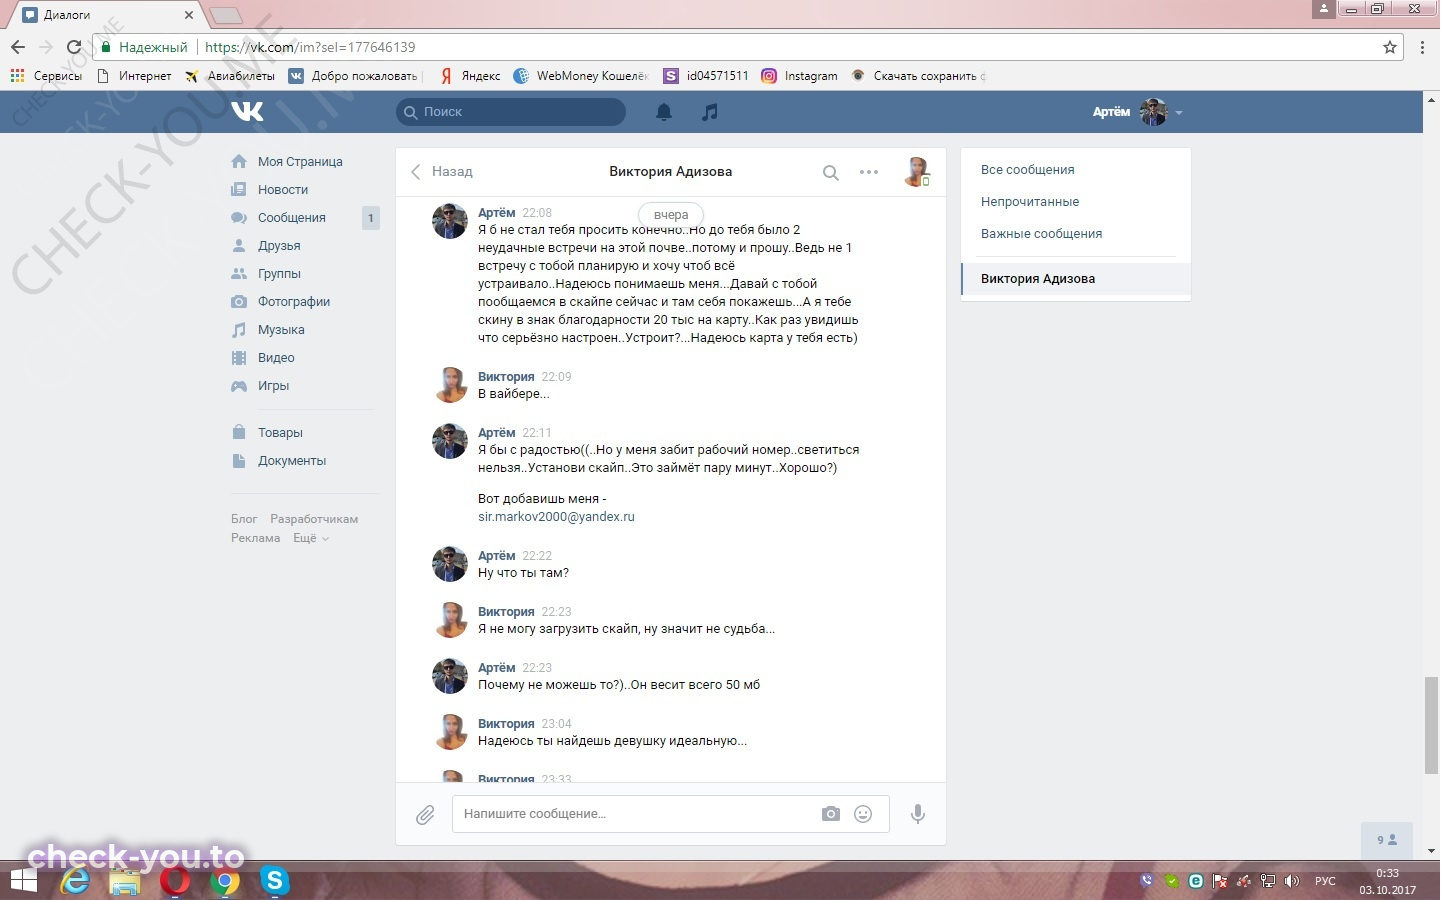
Task: Open the sir.markov2000@yandex.ru link
Action: tap(556, 517)
